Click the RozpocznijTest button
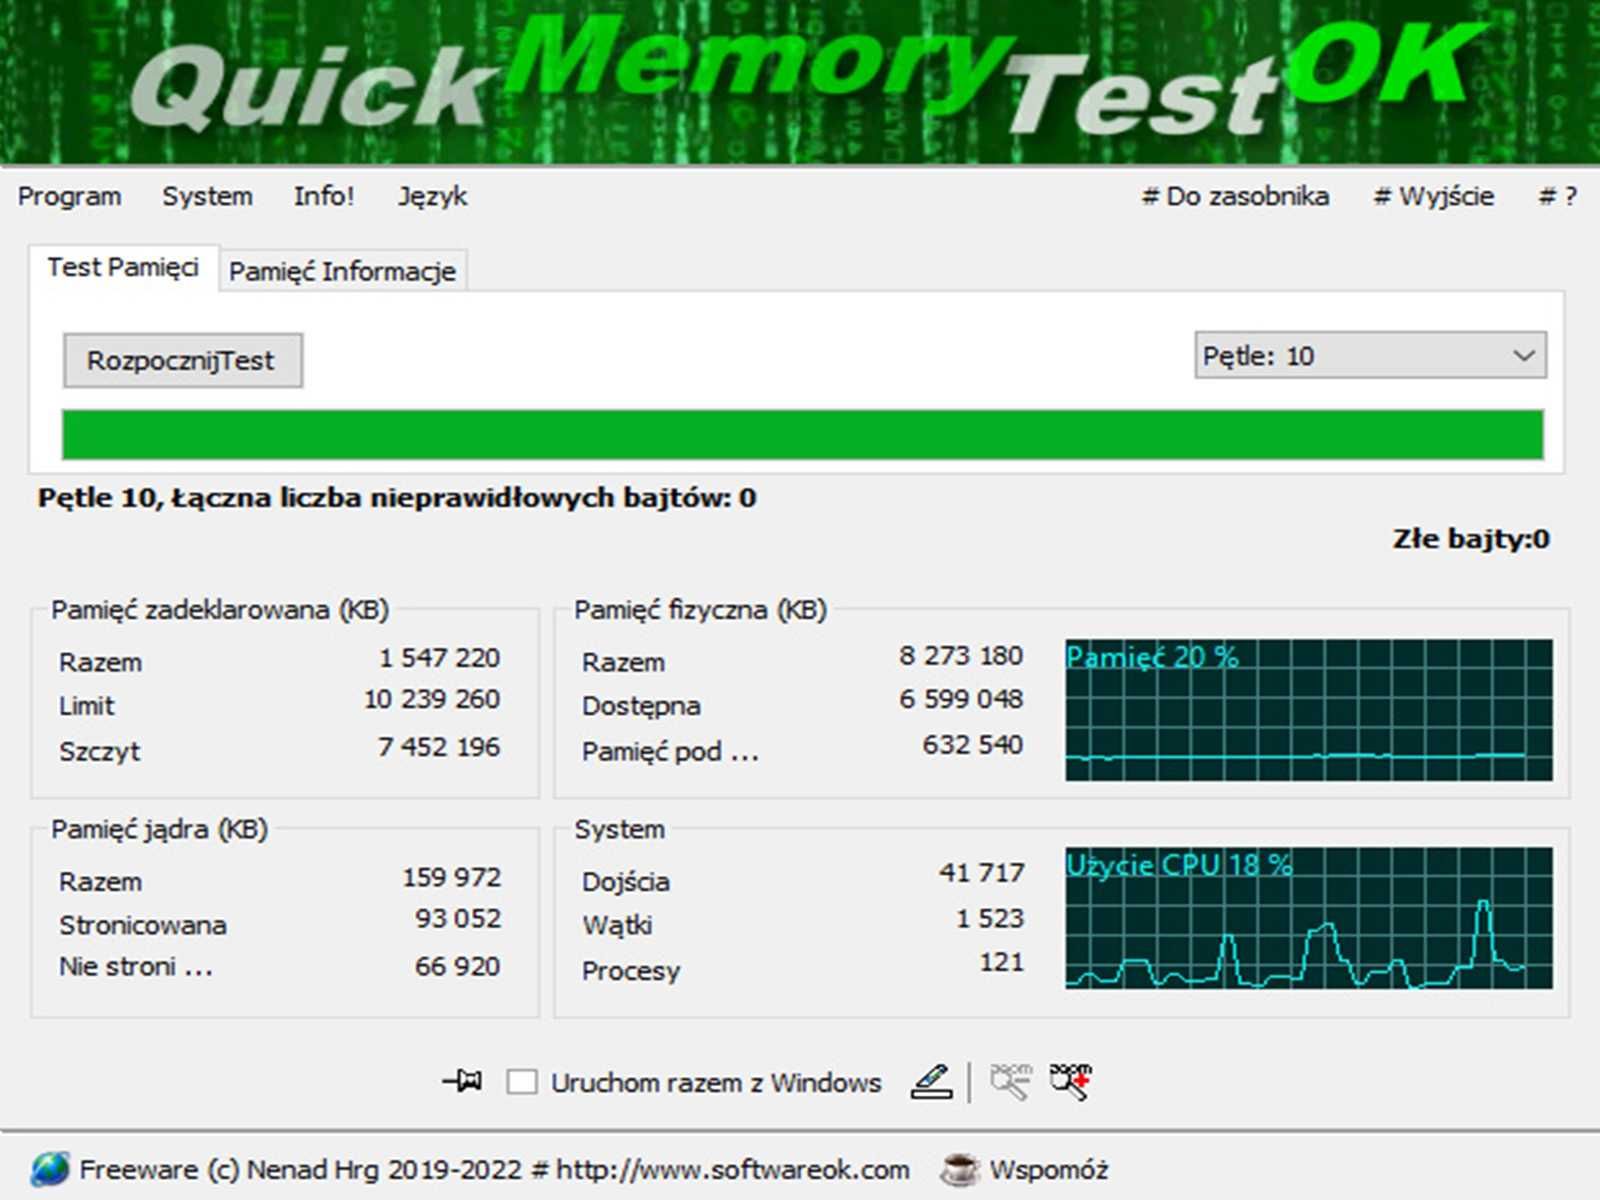Screen dimensions: 1600x1200 (182, 360)
